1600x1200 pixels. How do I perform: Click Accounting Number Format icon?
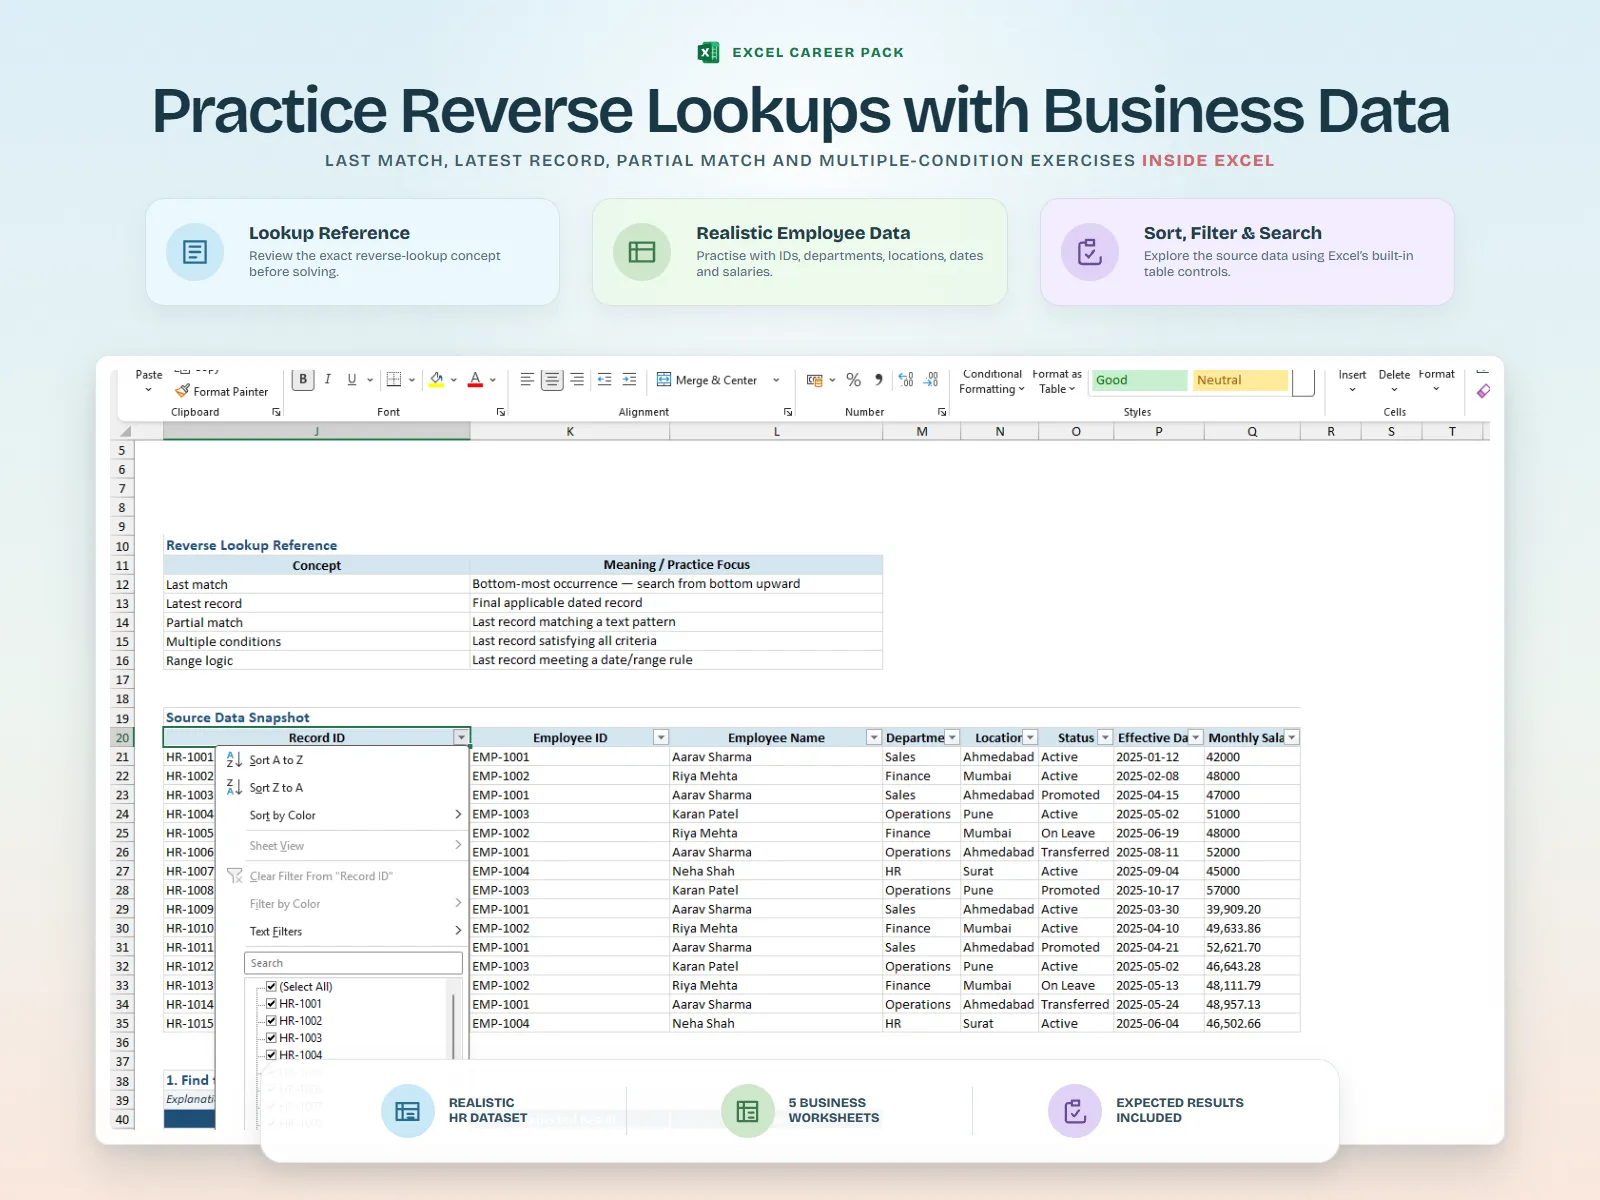815,380
